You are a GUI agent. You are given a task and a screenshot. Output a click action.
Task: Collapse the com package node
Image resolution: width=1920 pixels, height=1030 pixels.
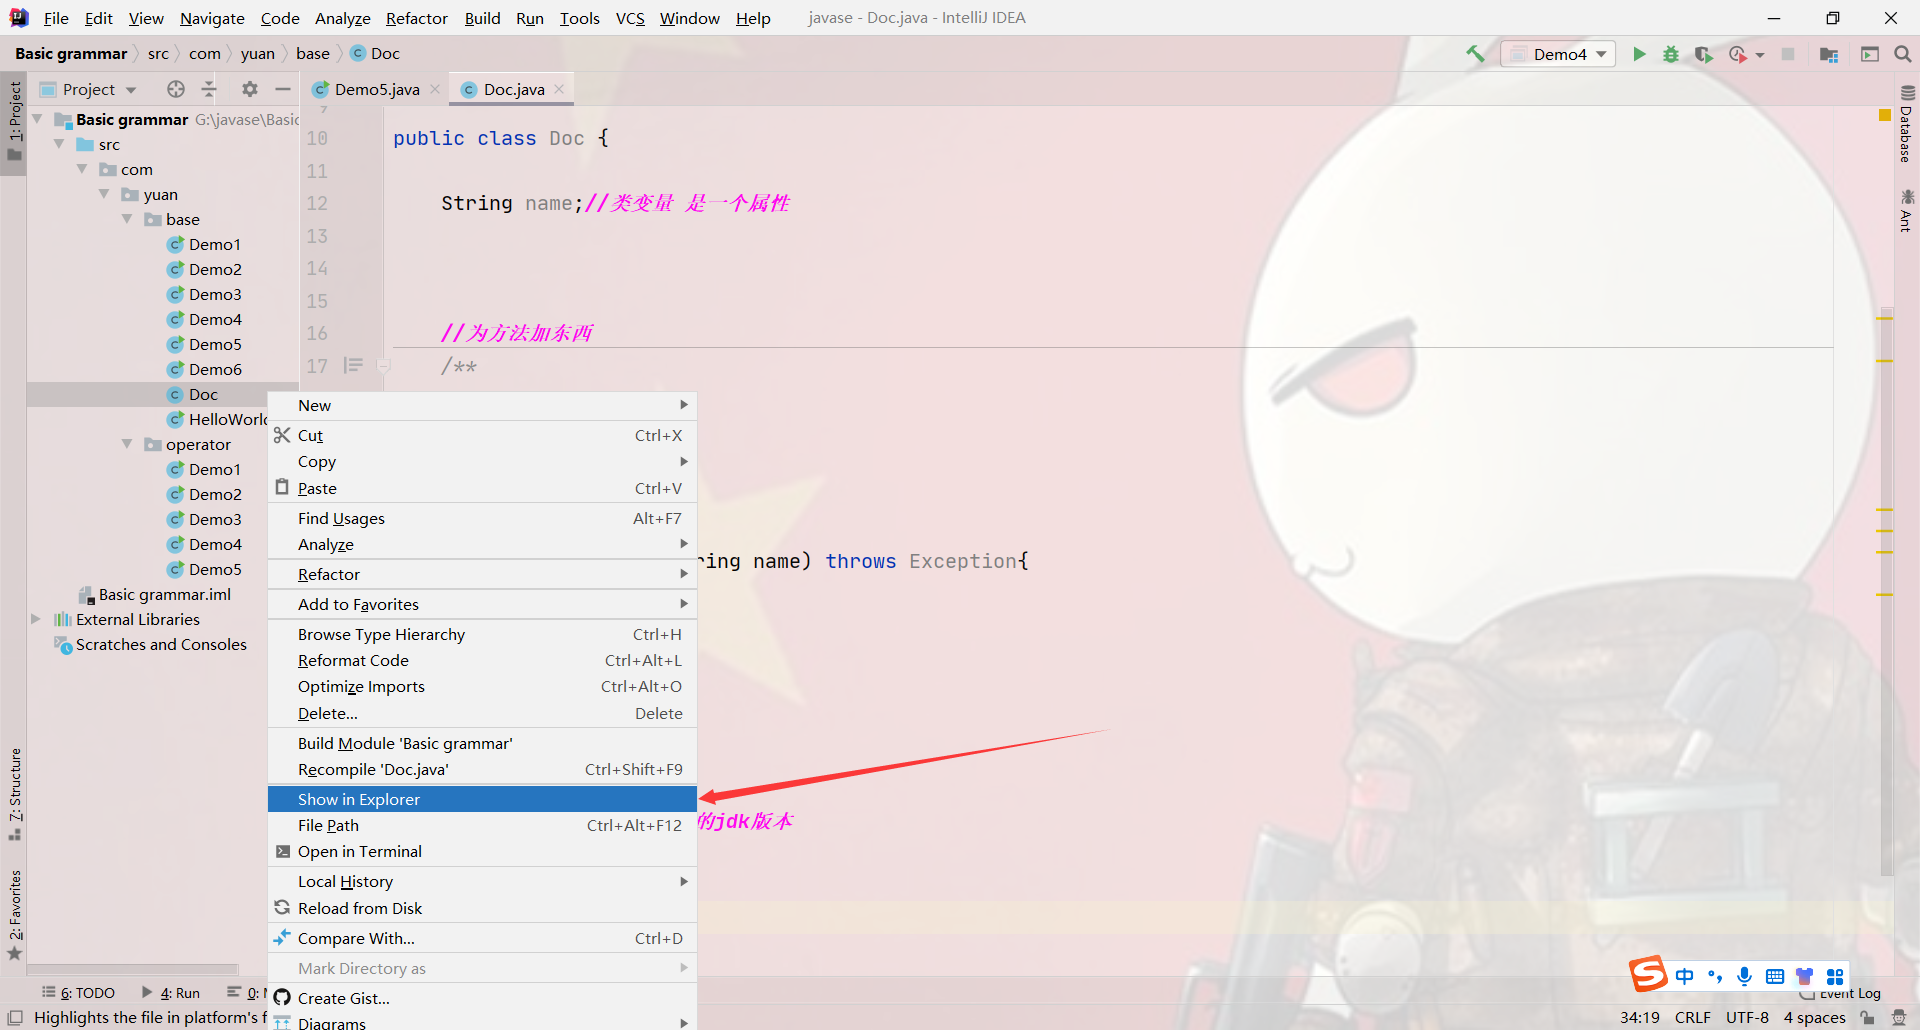pos(82,169)
